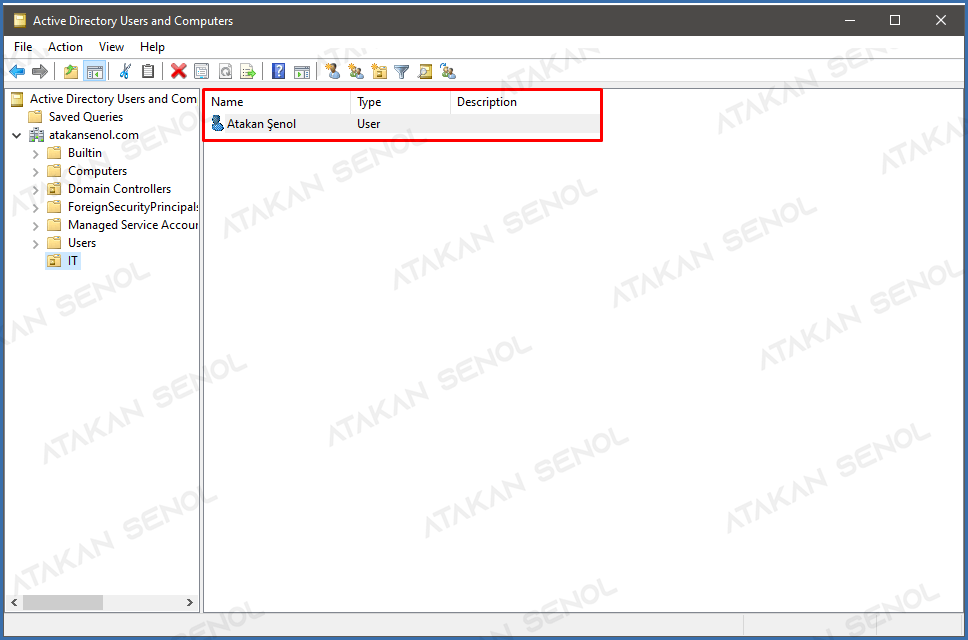Click the Cut scissors icon

point(125,72)
